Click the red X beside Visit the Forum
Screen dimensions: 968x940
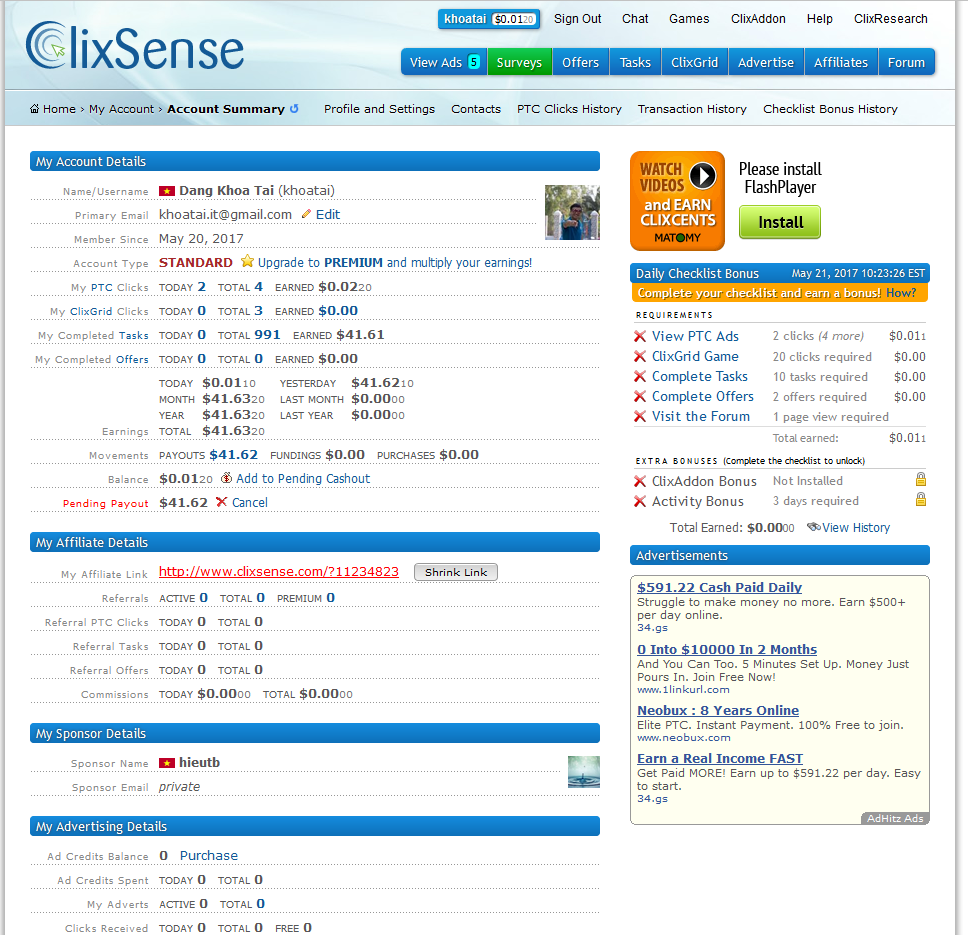pyautogui.click(x=640, y=417)
